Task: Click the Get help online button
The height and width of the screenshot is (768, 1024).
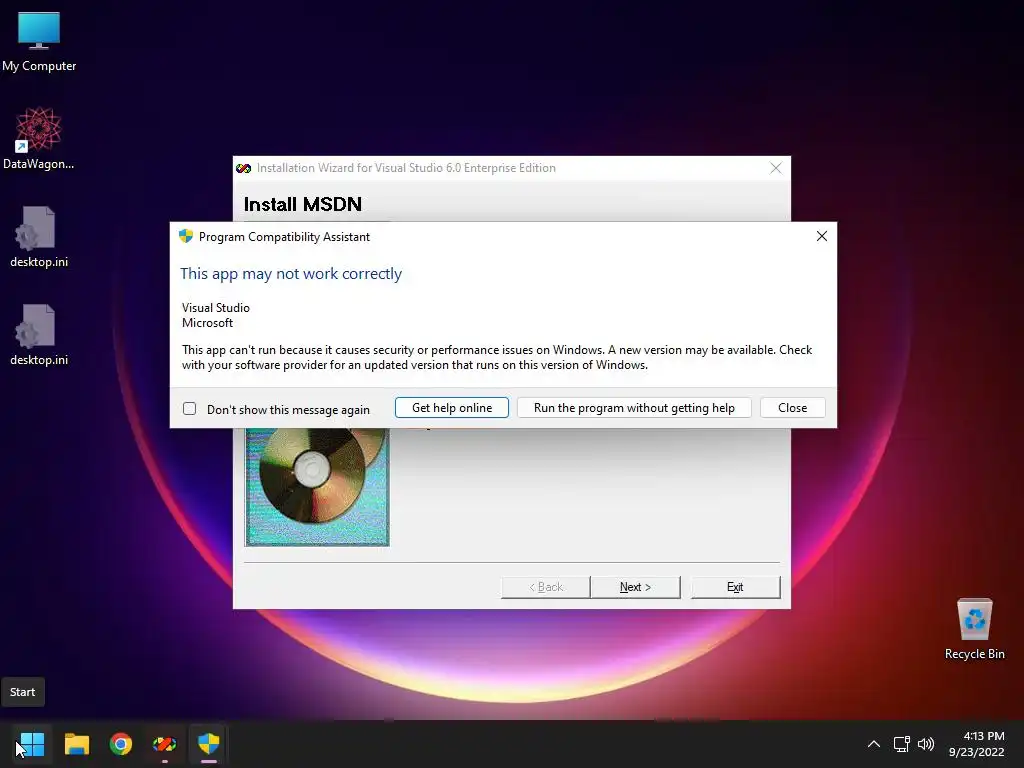Action: point(452,408)
